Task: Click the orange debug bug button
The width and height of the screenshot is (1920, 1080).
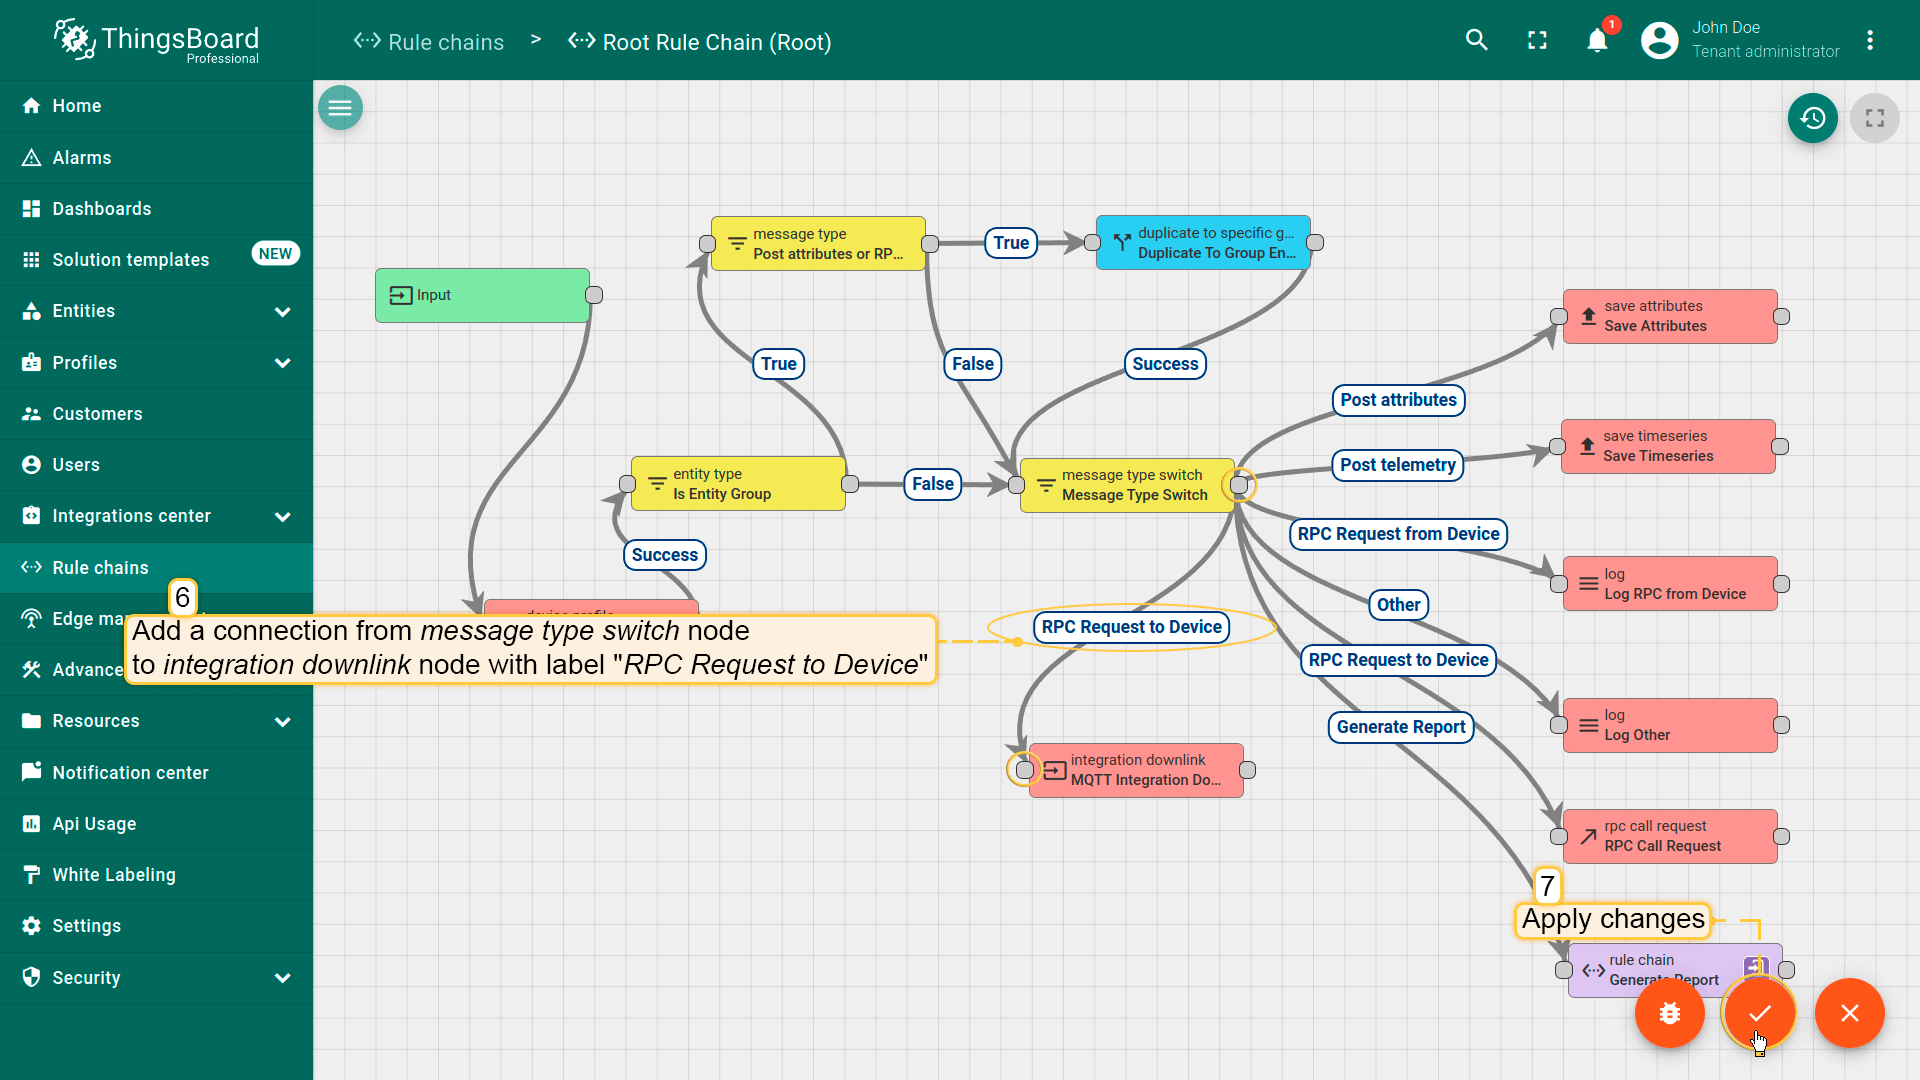Action: coord(1669,1013)
